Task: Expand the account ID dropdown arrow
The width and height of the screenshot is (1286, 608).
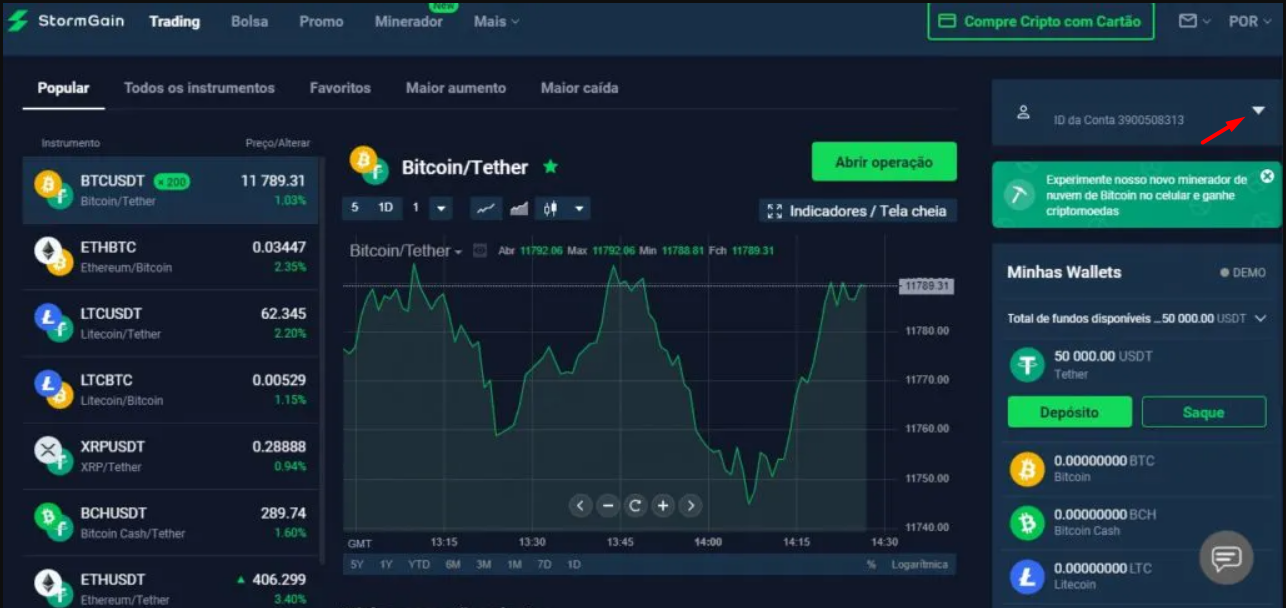Action: (1259, 110)
